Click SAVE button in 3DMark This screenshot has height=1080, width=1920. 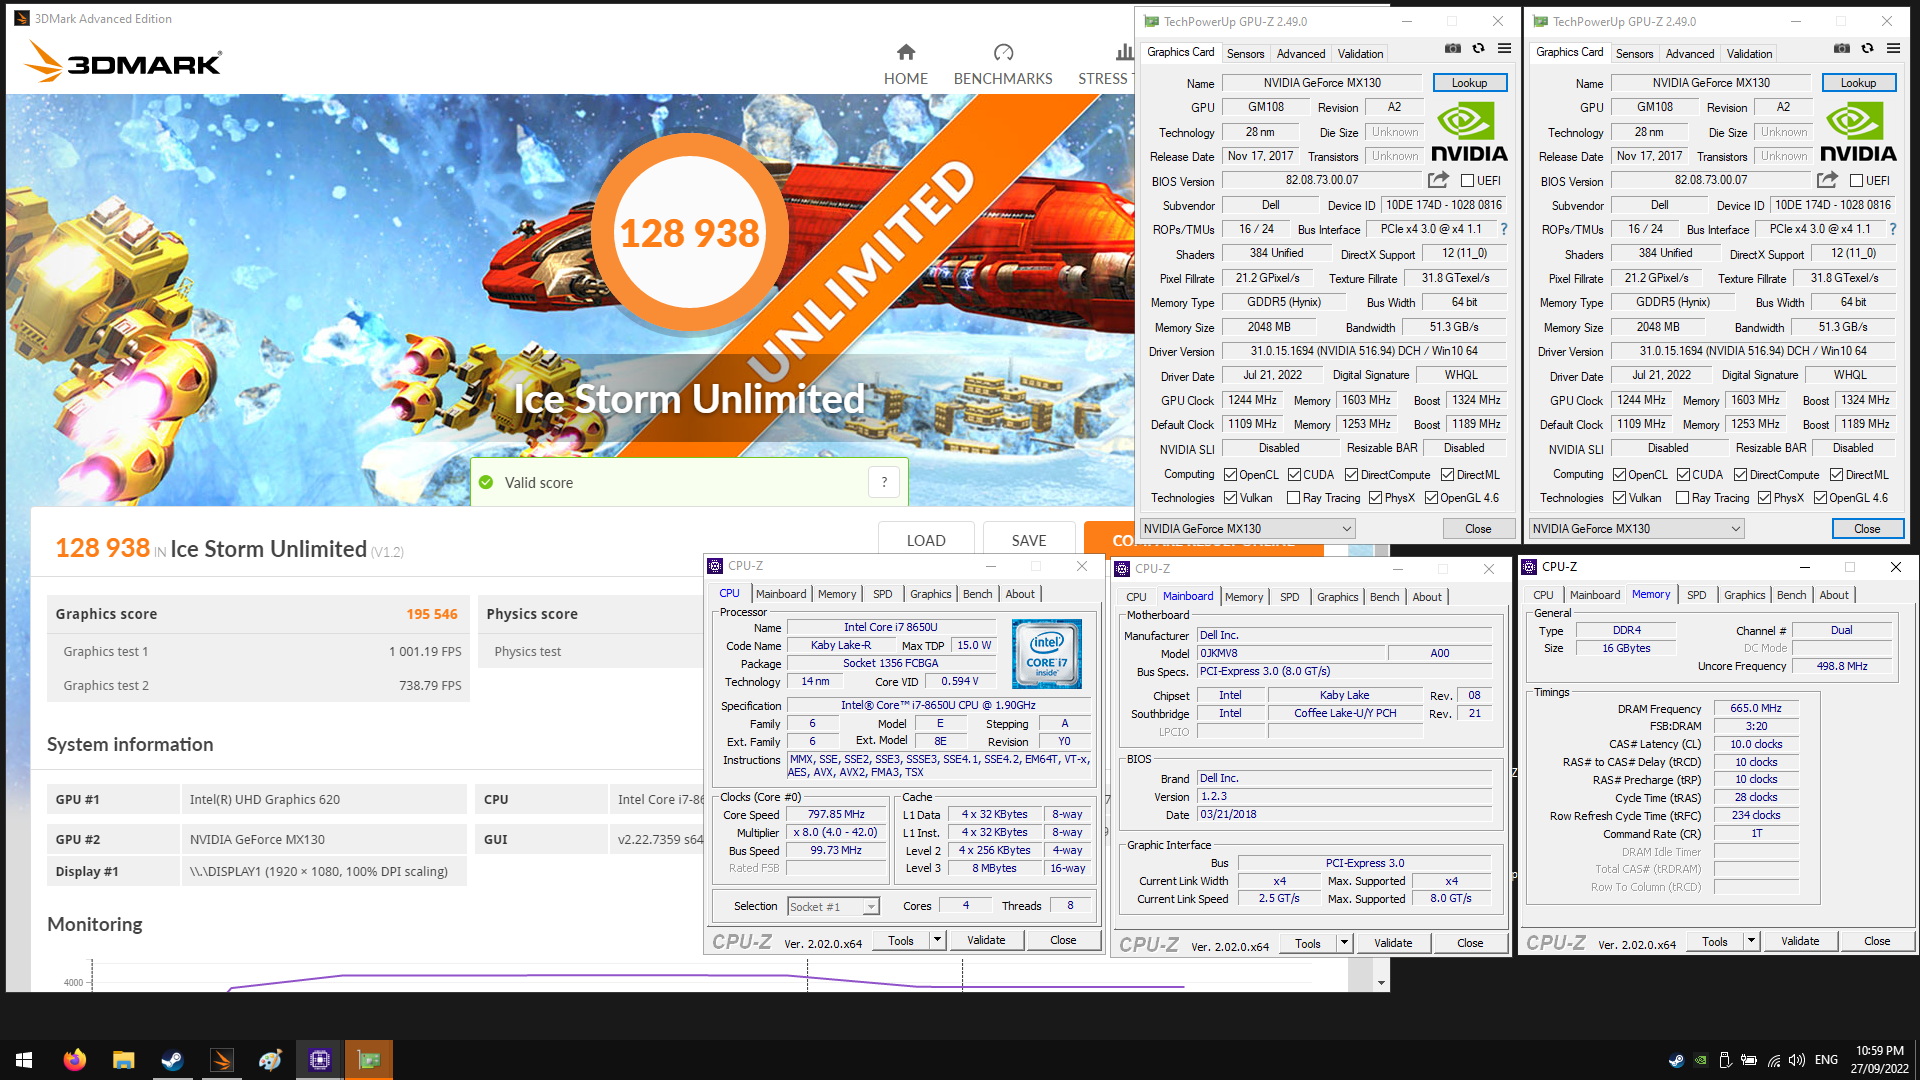[1029, 540]
